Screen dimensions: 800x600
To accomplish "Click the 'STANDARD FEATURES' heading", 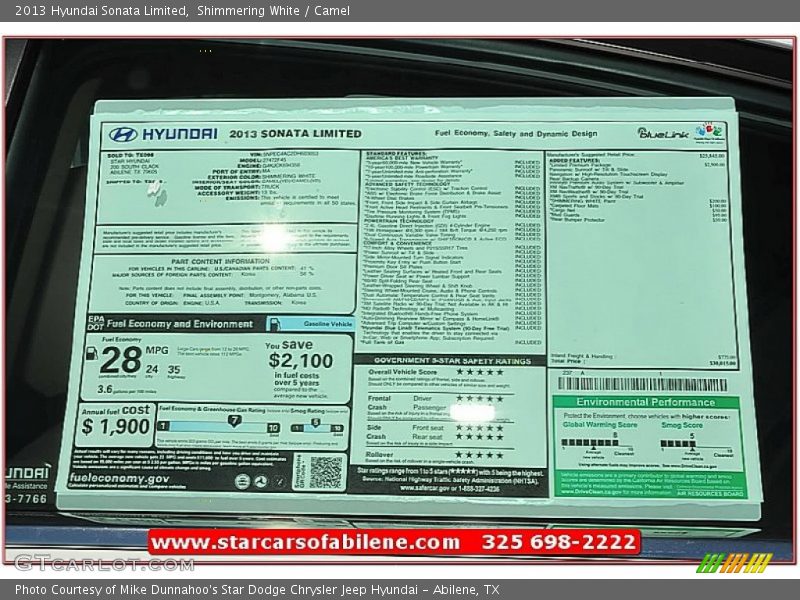I will [x=396, y=154].
